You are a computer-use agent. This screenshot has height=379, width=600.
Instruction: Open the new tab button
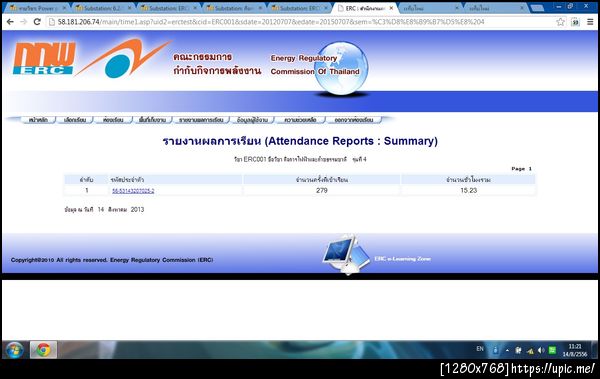537,8
